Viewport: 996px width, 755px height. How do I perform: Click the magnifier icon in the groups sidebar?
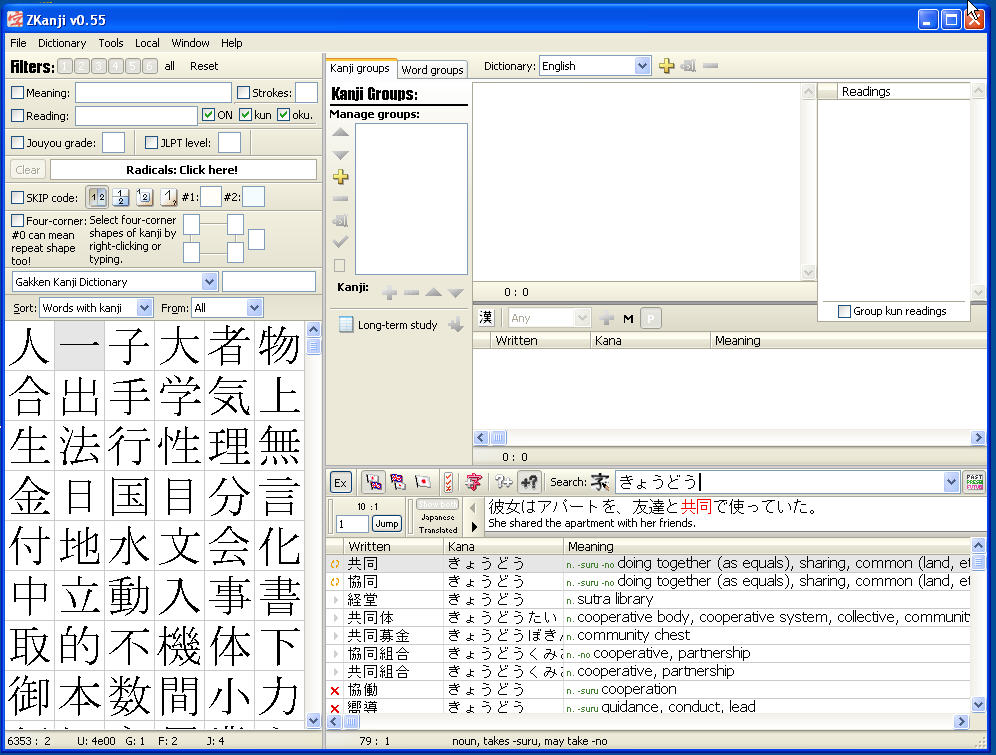[340, 221]
